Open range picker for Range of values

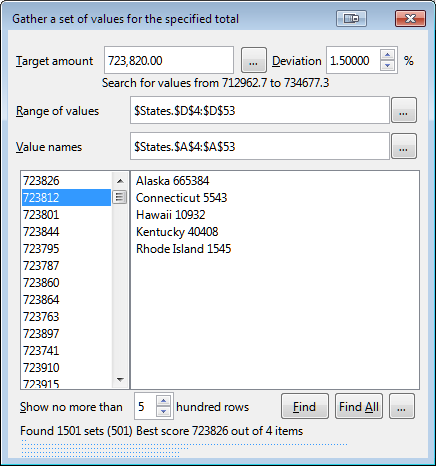click(x=403, y=110)
